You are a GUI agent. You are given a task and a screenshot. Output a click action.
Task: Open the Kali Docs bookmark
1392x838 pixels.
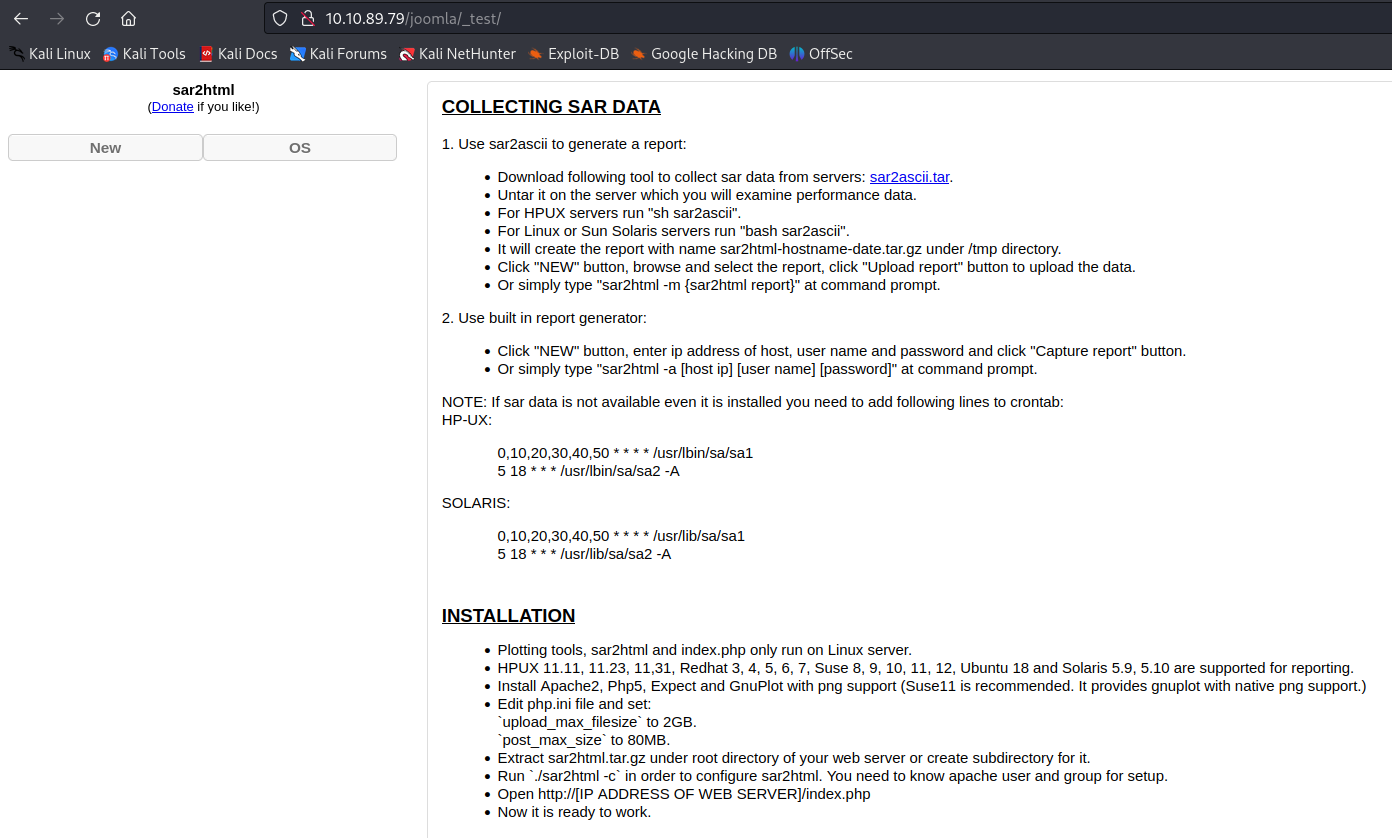pos(238,53)
